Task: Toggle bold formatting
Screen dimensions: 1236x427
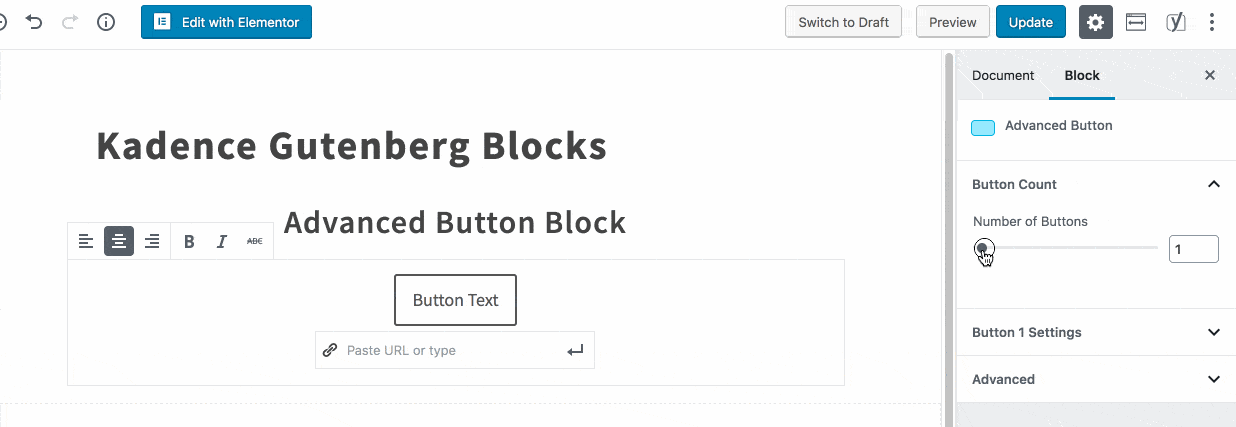Action: [x=189, y=241]
